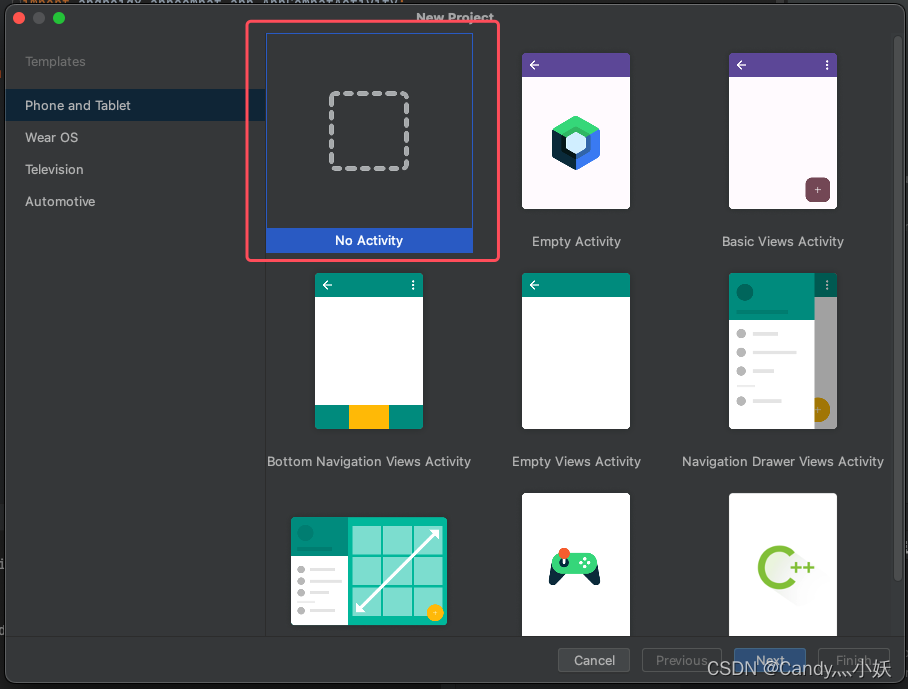908x689 pixels.
Task: Select the Native C++ template
Action: tap(783, 565)
